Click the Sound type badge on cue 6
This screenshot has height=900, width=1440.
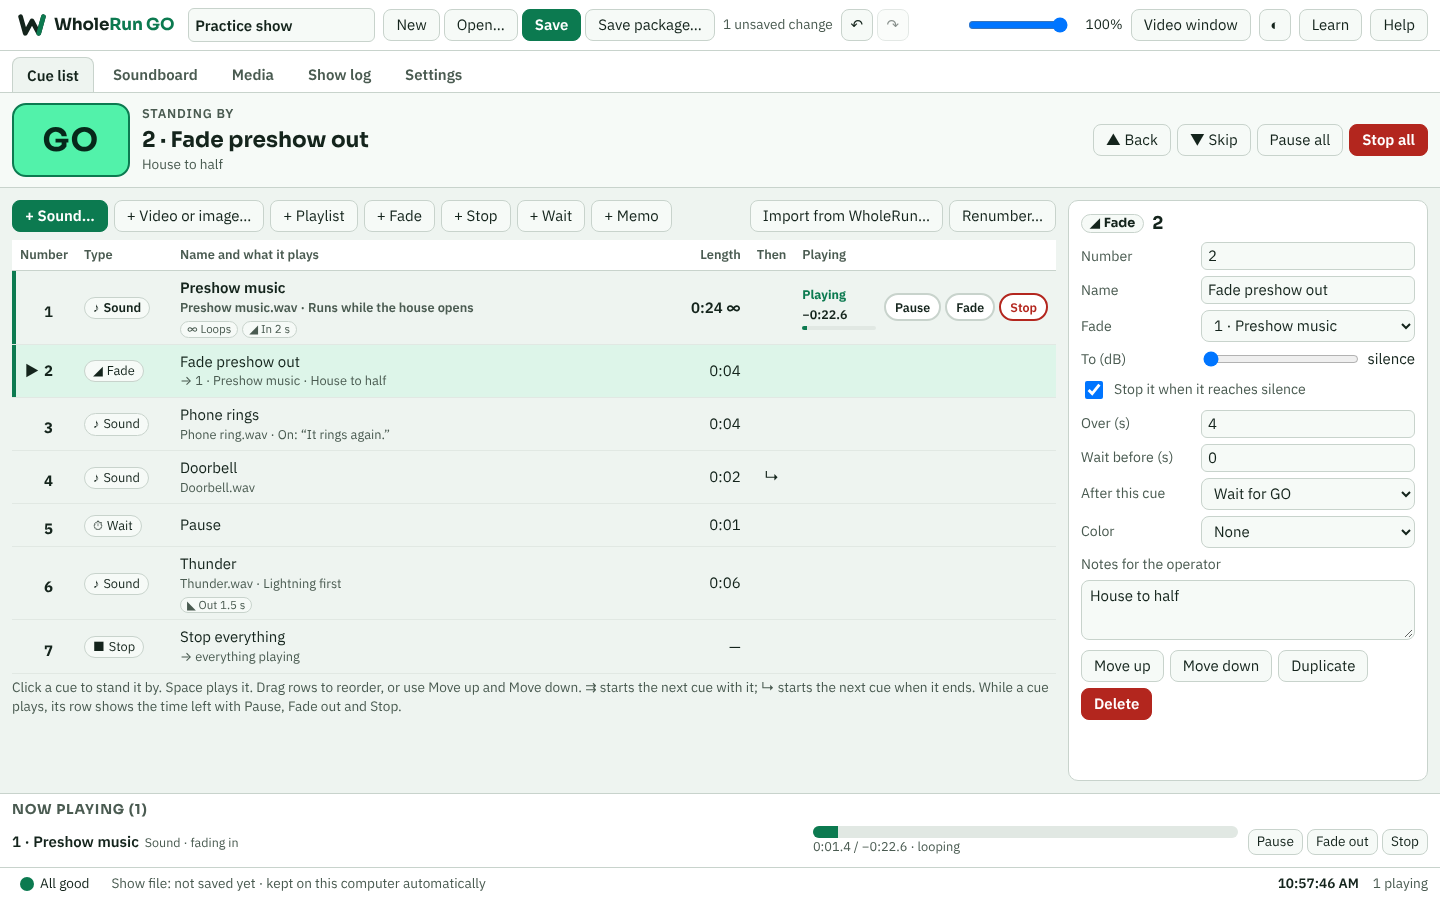click(116, 584)
